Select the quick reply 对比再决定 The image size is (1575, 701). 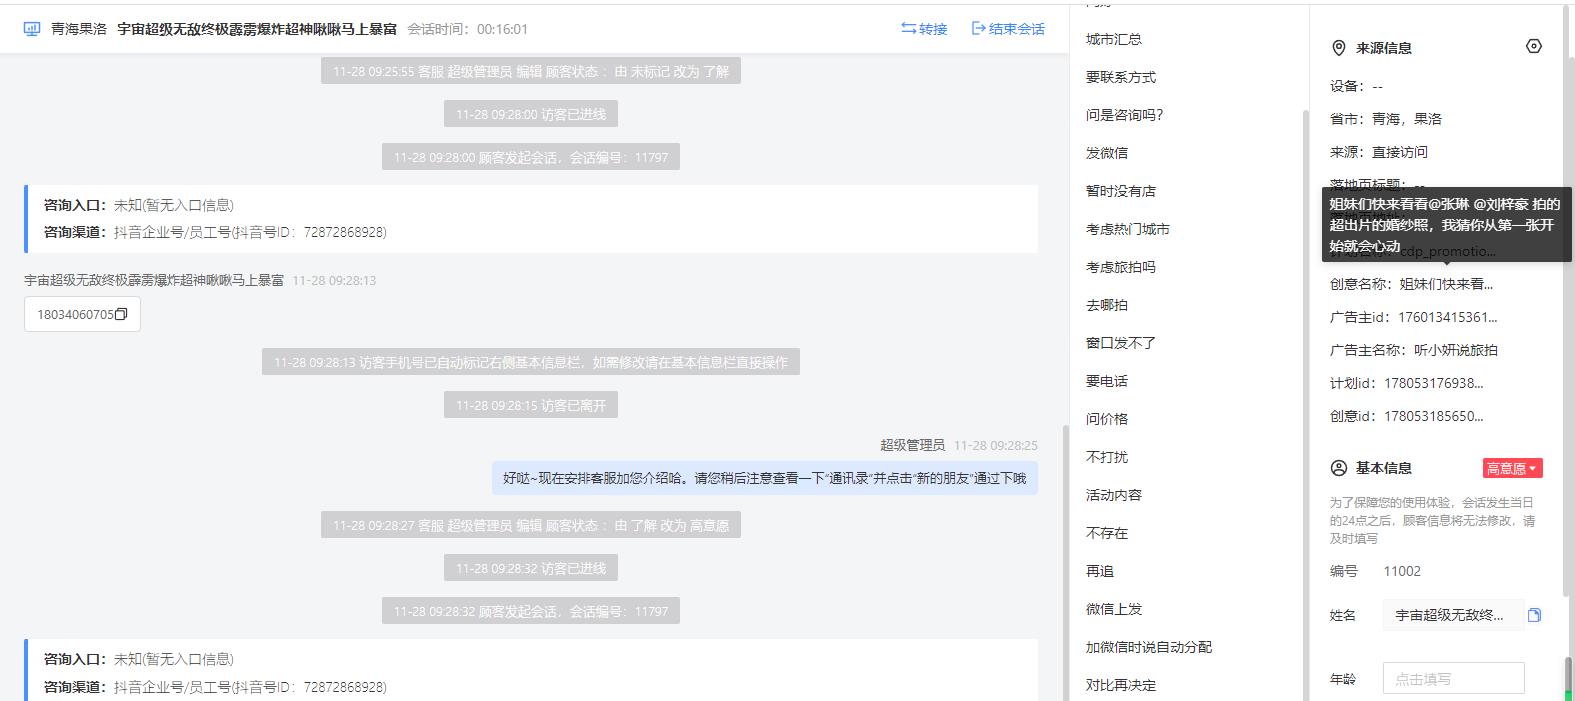pos(1121,685)
